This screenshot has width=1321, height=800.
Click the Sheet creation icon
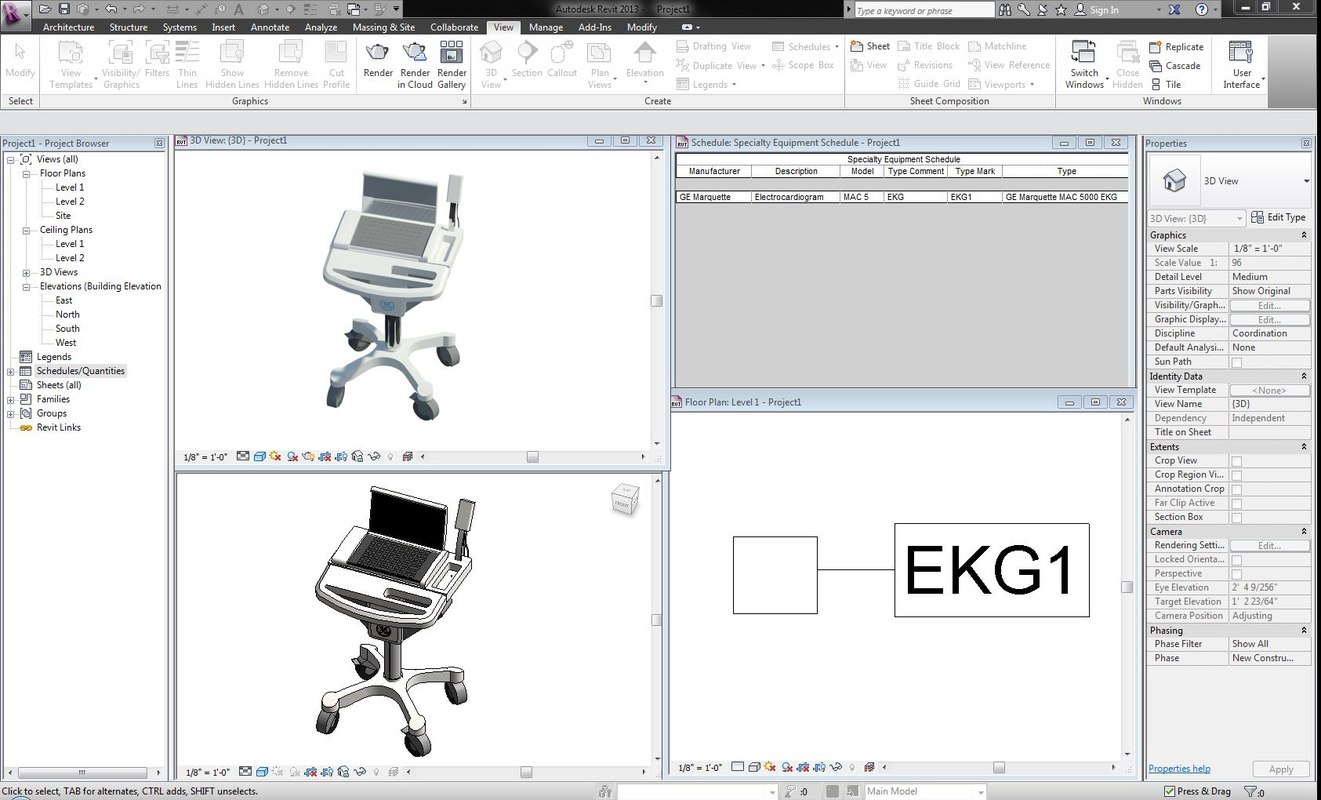(x=856, y=46)
